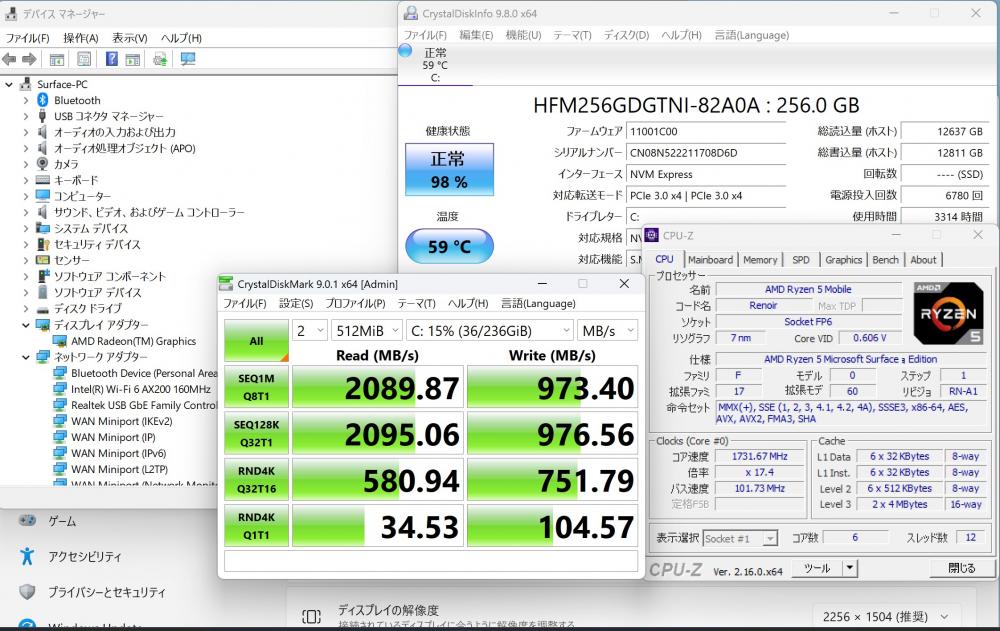Open プロファイル(P) menu in CrystalDiskMark

point(355,304)
